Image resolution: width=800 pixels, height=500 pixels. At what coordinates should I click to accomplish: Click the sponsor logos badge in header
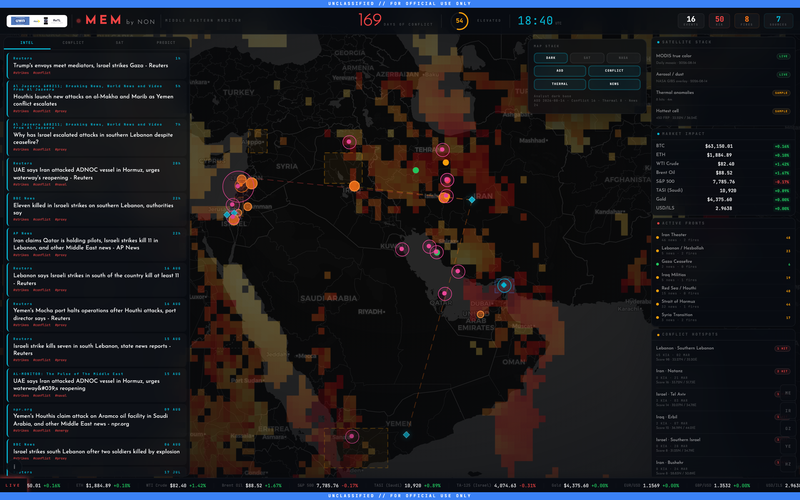coord(37,21)
